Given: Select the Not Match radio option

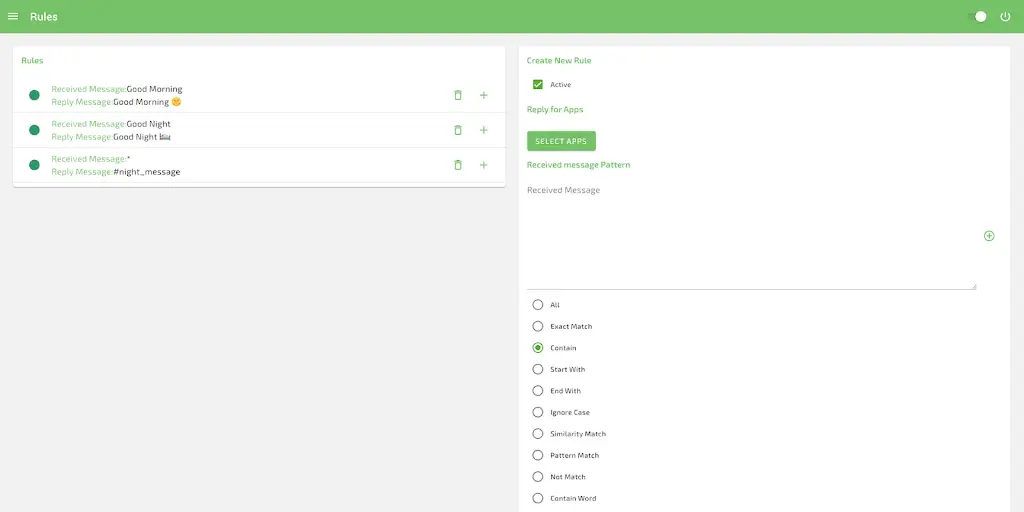Looking at the screenshot, I should tap(538, 477).
